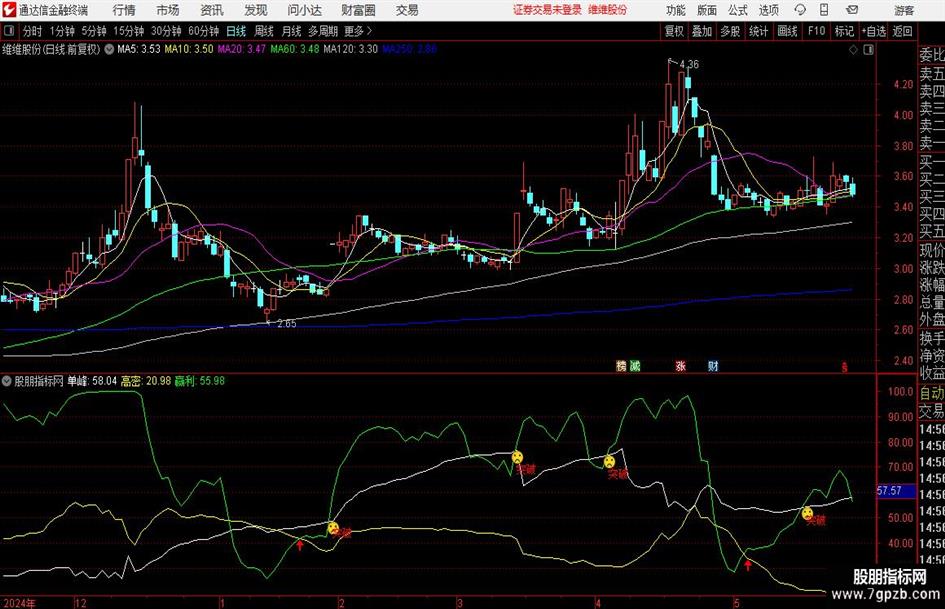Click 证券交易未登录 login link
Image resolution: width=945 pixels, height=609 pixels.
pyautogui.click(x=547, y=10)
